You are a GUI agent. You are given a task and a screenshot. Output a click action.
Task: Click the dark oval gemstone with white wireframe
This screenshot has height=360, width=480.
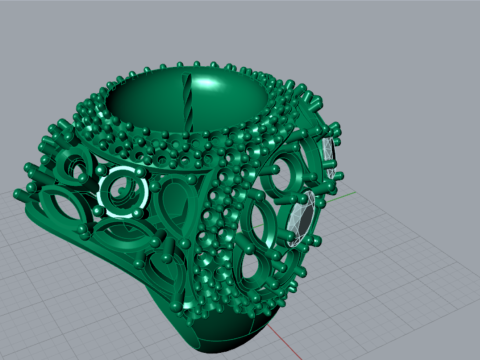(x=301, y=219)
